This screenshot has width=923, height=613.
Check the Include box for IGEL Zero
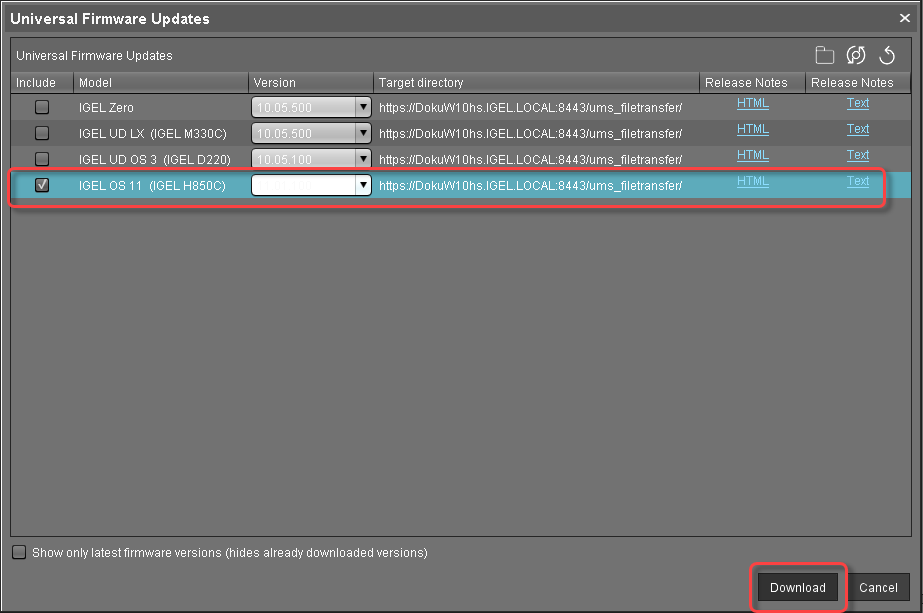[x=42, y=107]
